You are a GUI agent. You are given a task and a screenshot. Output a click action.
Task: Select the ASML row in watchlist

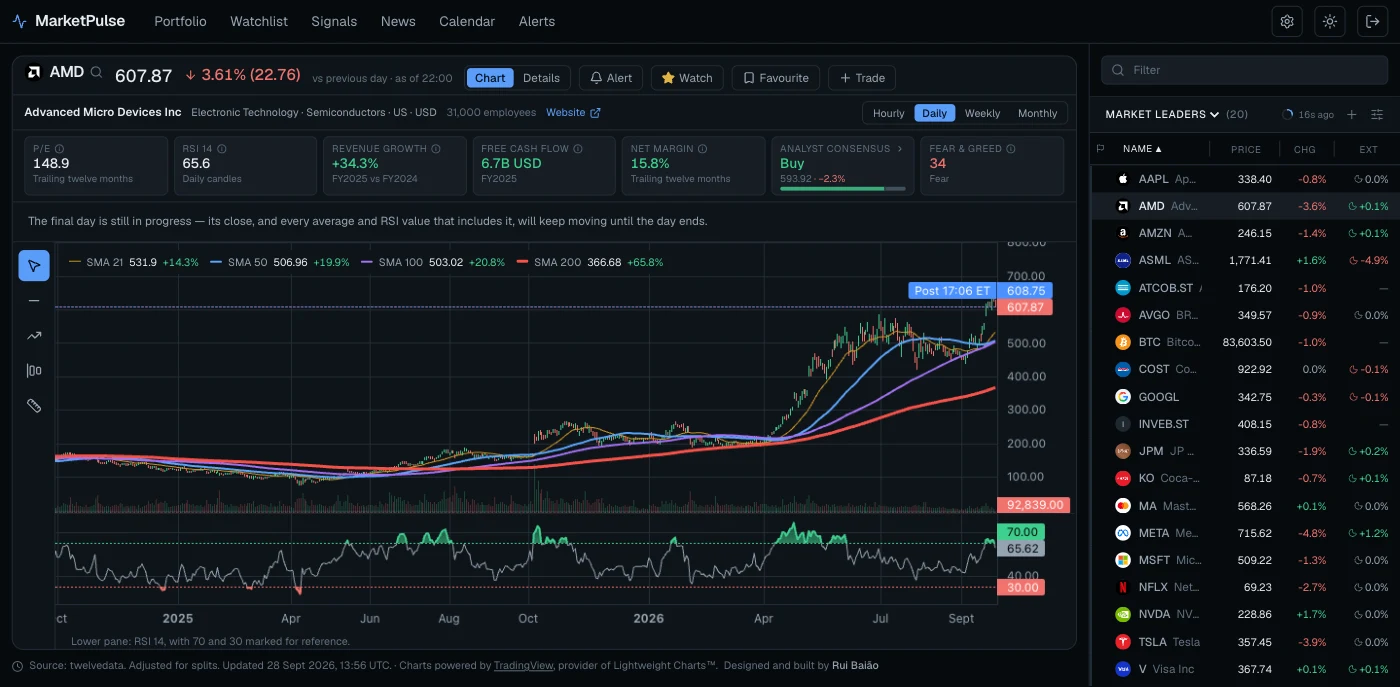pyautogui.click(x=1245, y=261)
